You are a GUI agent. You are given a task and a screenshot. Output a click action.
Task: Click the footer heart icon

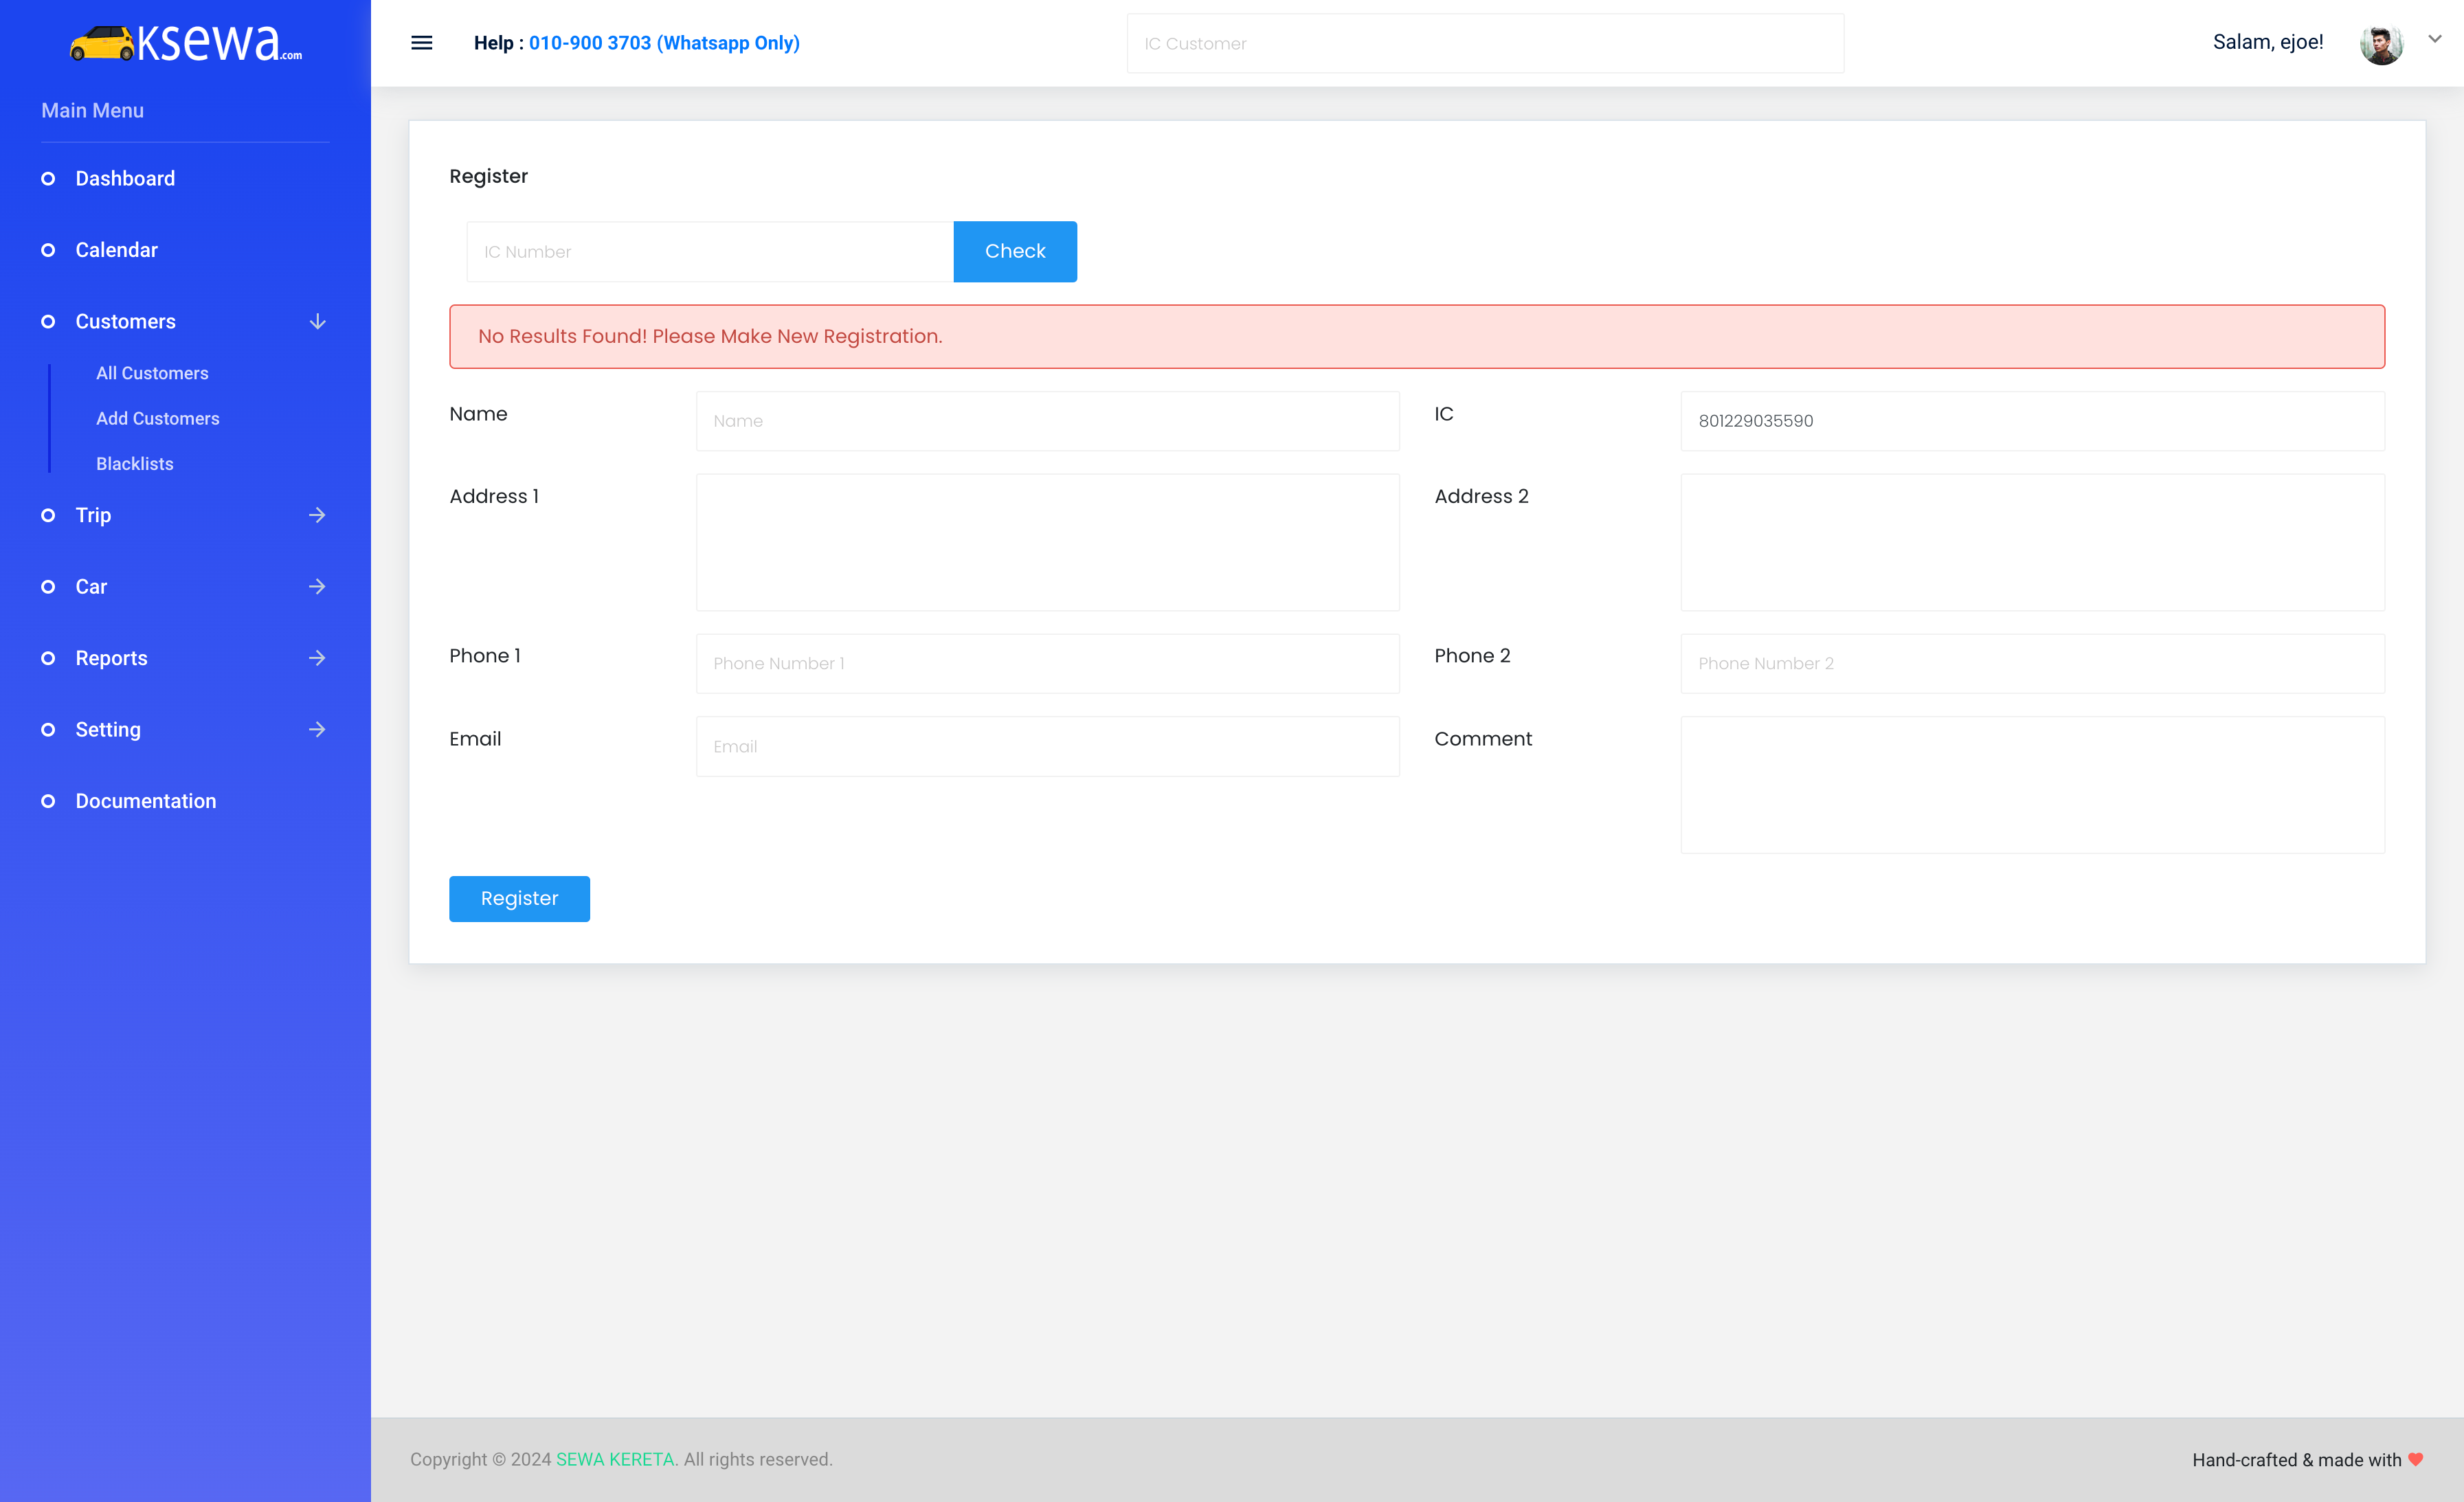pos(2415,1460)
